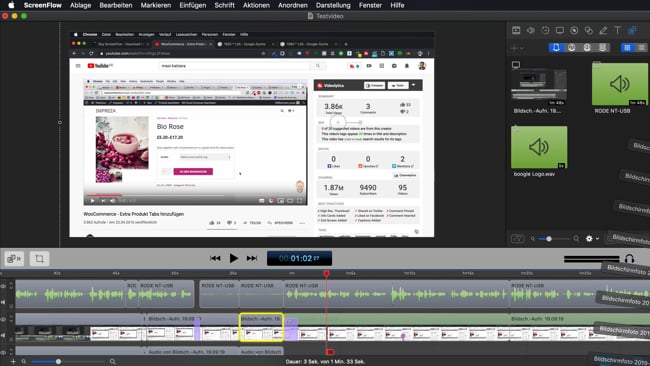
Task: Open media library gear options dropdown
Action: tap(592, 239)
